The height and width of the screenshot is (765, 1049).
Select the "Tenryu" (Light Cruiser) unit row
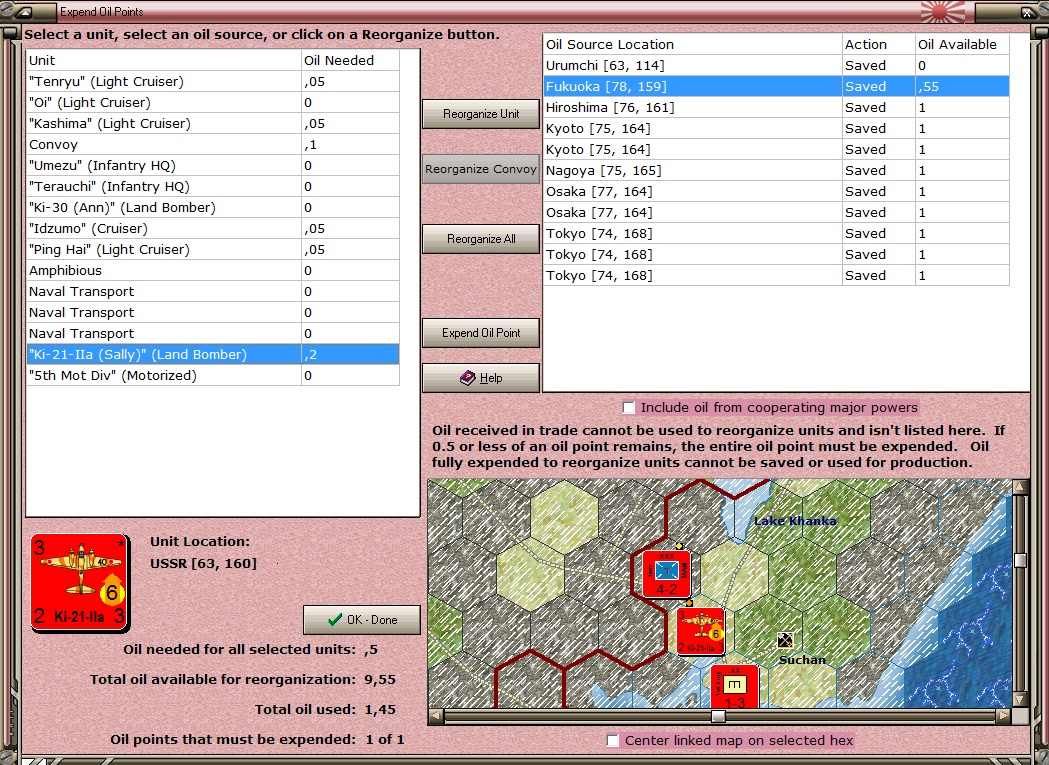[x=213, y=82]
